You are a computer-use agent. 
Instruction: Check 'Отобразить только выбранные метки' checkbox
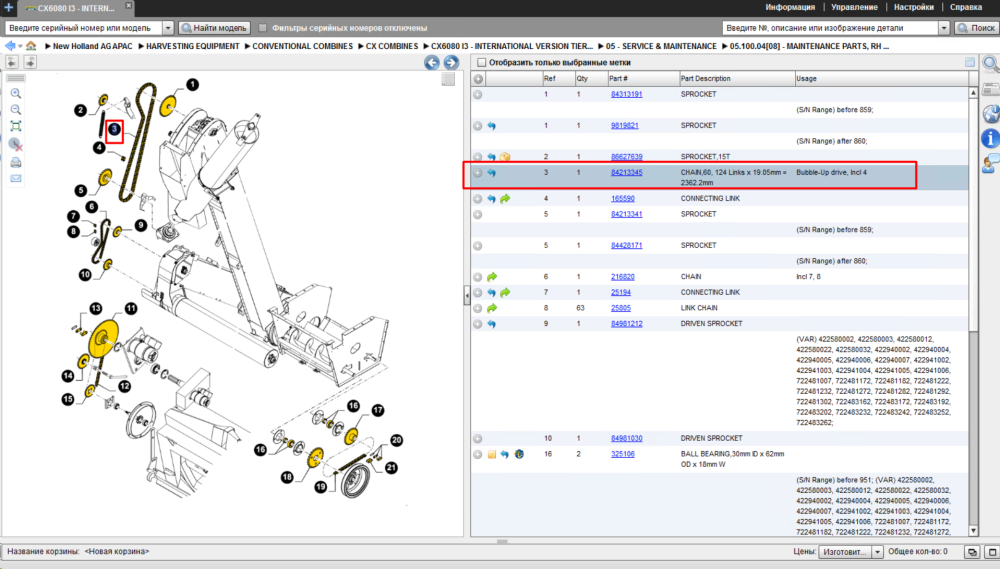tap(482, 63)
